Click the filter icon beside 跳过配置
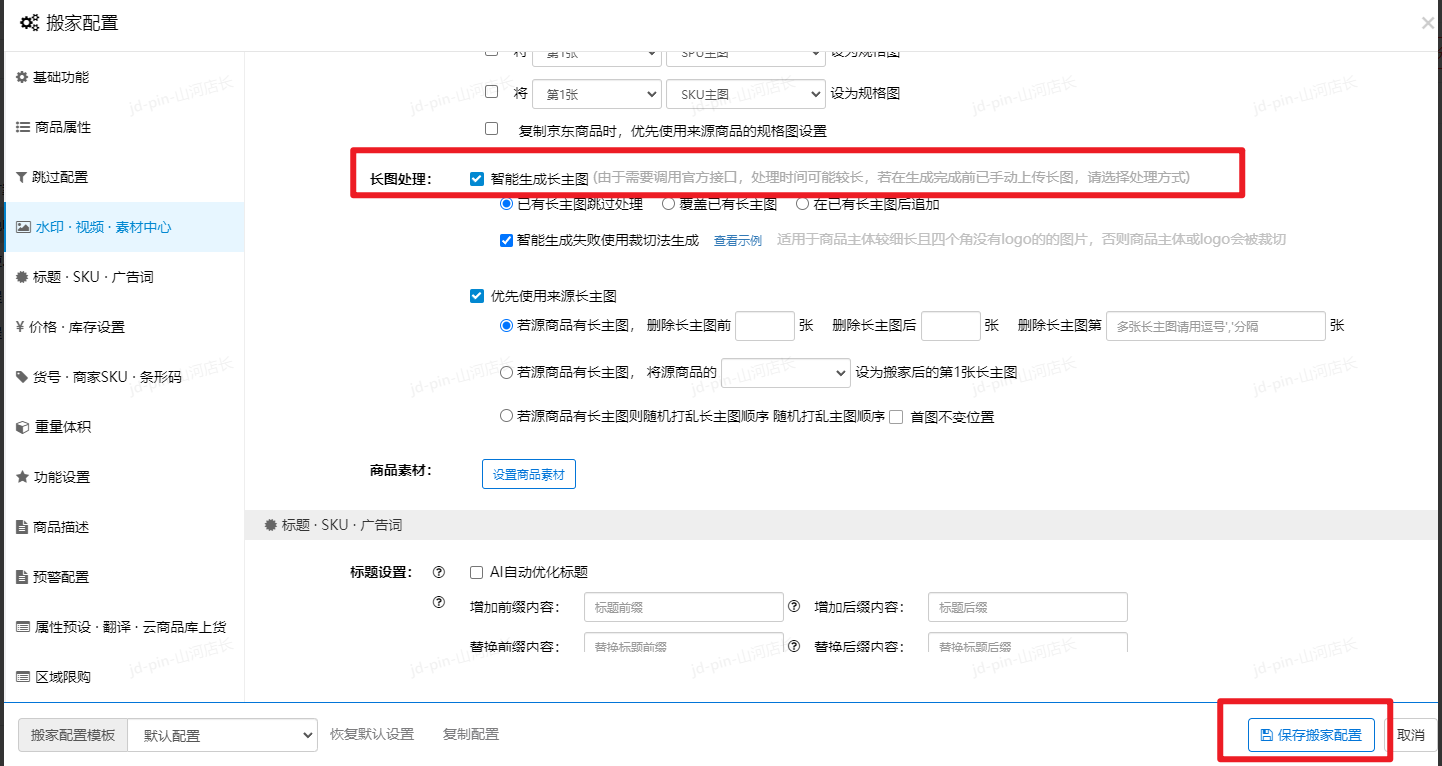 click(x=22, y=178)
